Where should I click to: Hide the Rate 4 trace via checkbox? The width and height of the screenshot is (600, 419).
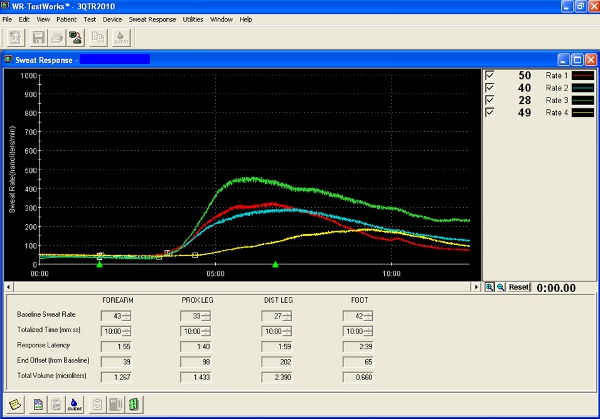pos(489,112)
